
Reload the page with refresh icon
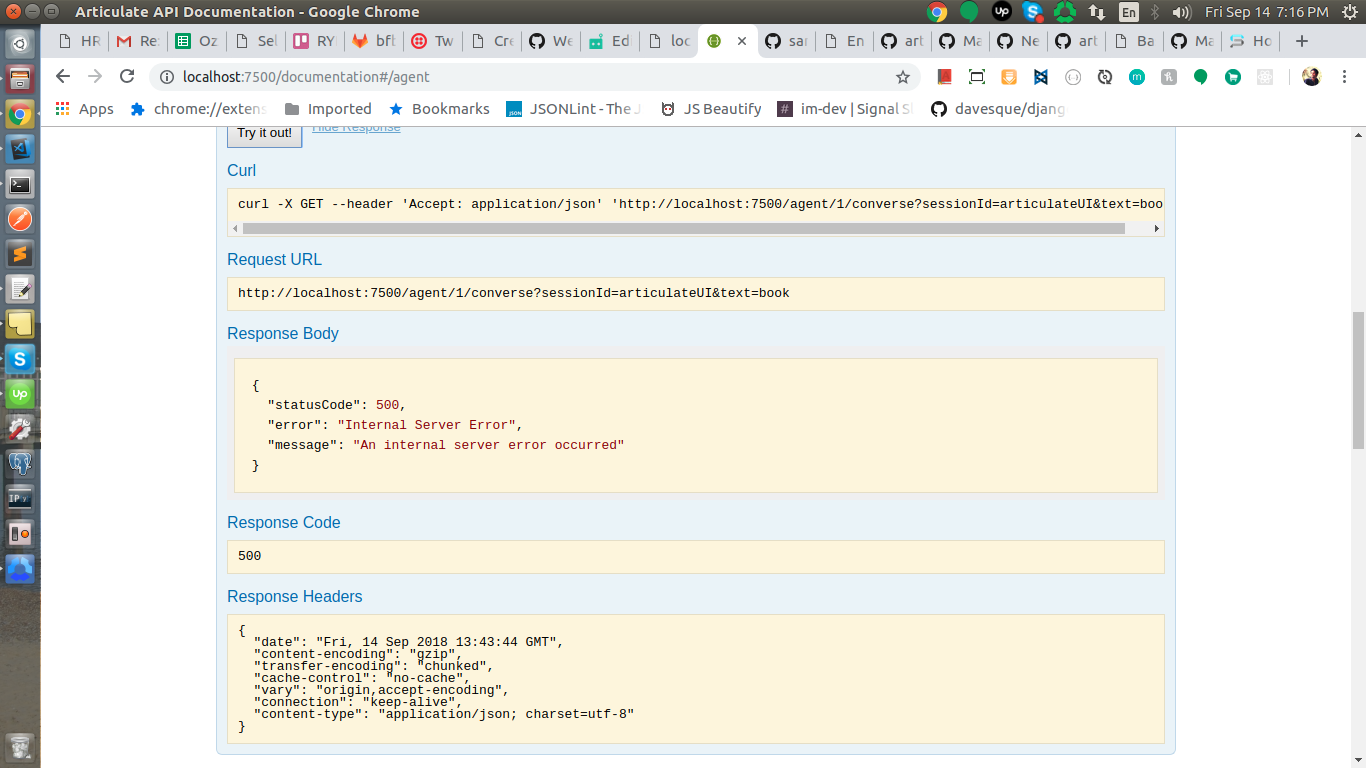click(127, 77)
